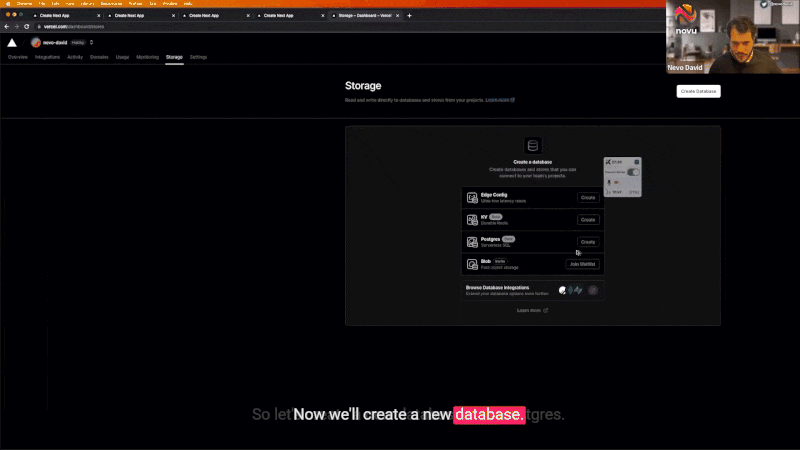Click Create for Edge Config
Viewport: 800px width, 450px height.
click(x=588, y=197)
